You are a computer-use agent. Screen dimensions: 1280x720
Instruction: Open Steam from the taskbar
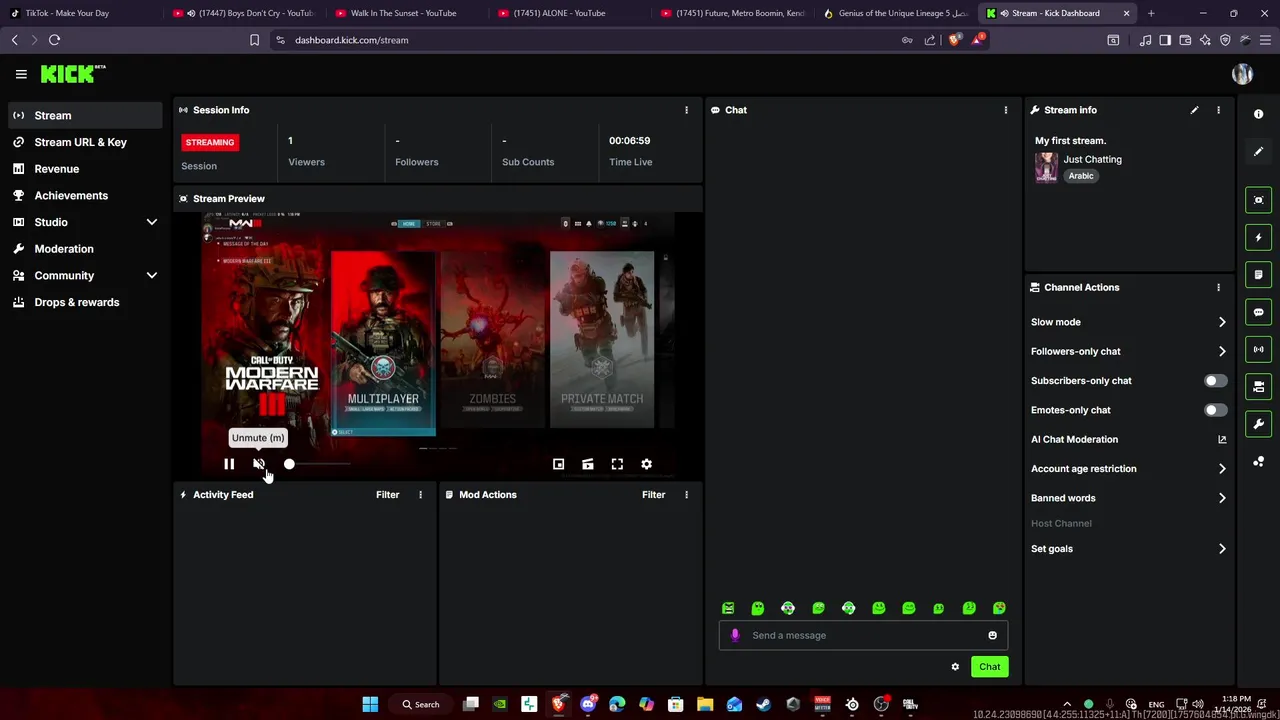(x=764, y=704)
